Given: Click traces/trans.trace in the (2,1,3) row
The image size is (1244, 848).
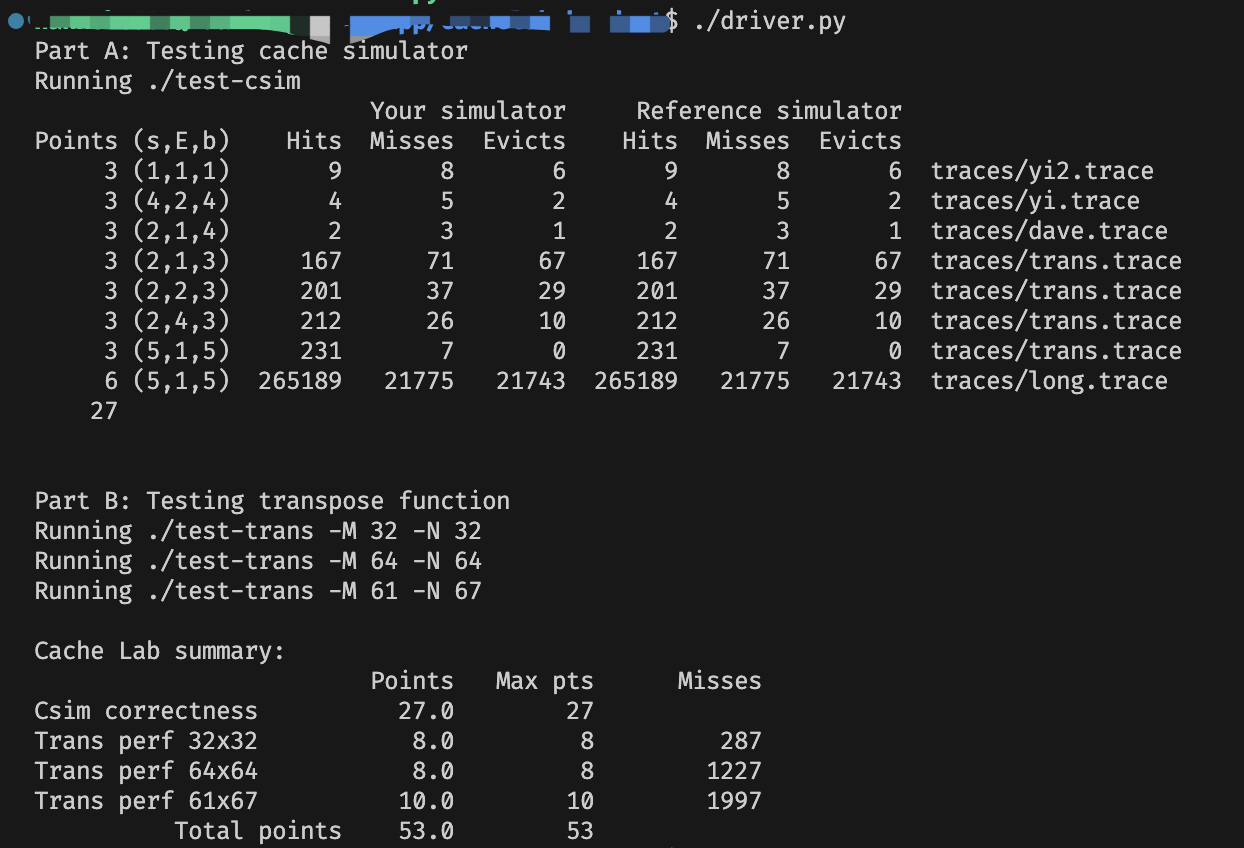Looking at the screenshot, I should 1055,261.
